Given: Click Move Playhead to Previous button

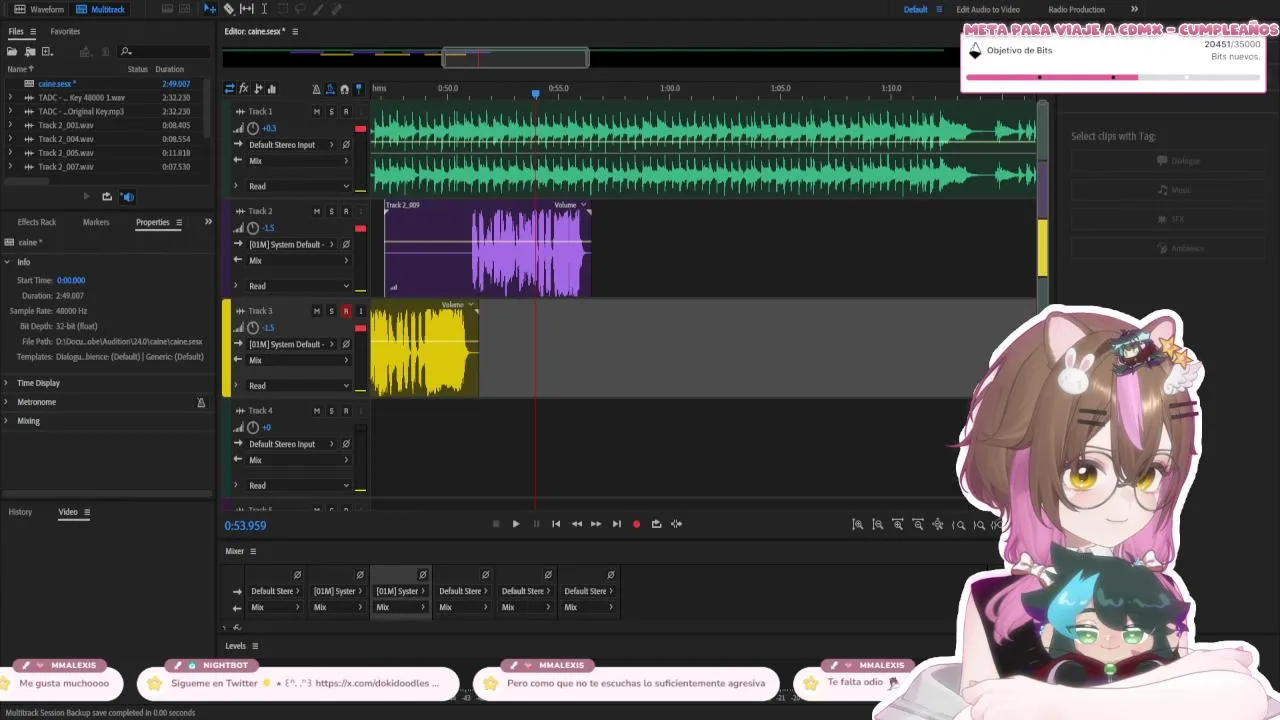Looking at the screenshot, I should click(556, 524).
